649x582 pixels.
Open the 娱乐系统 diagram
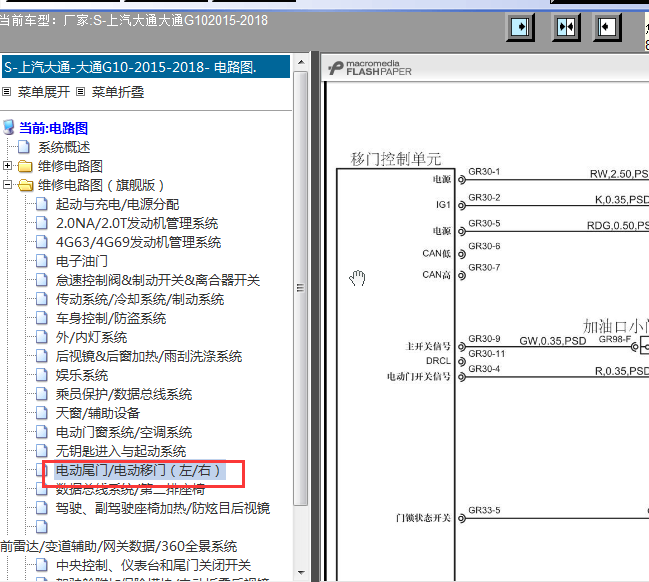pyautogui.click(x=82, y=375)
